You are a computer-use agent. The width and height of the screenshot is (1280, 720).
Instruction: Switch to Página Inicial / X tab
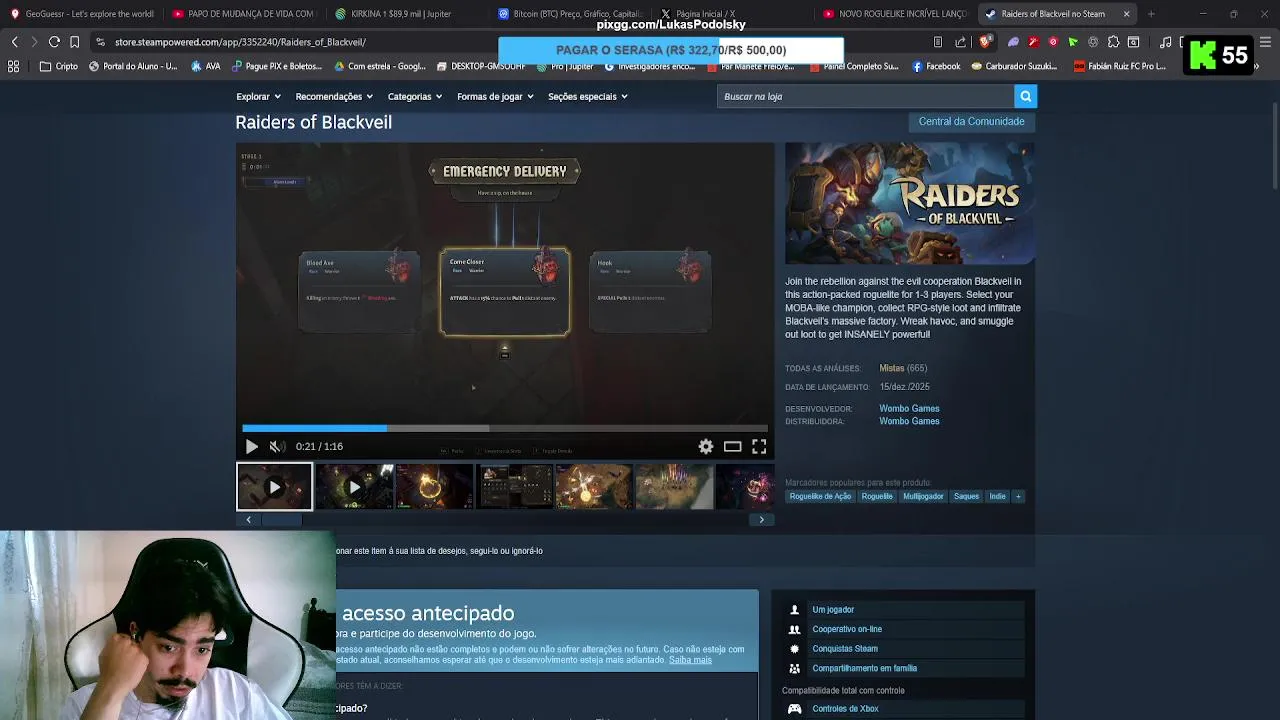[x=733, y=14]
